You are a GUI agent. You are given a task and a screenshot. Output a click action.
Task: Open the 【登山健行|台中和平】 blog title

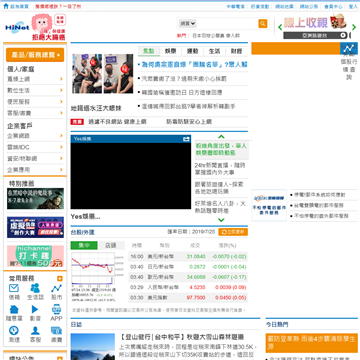(x=181, y=337)
